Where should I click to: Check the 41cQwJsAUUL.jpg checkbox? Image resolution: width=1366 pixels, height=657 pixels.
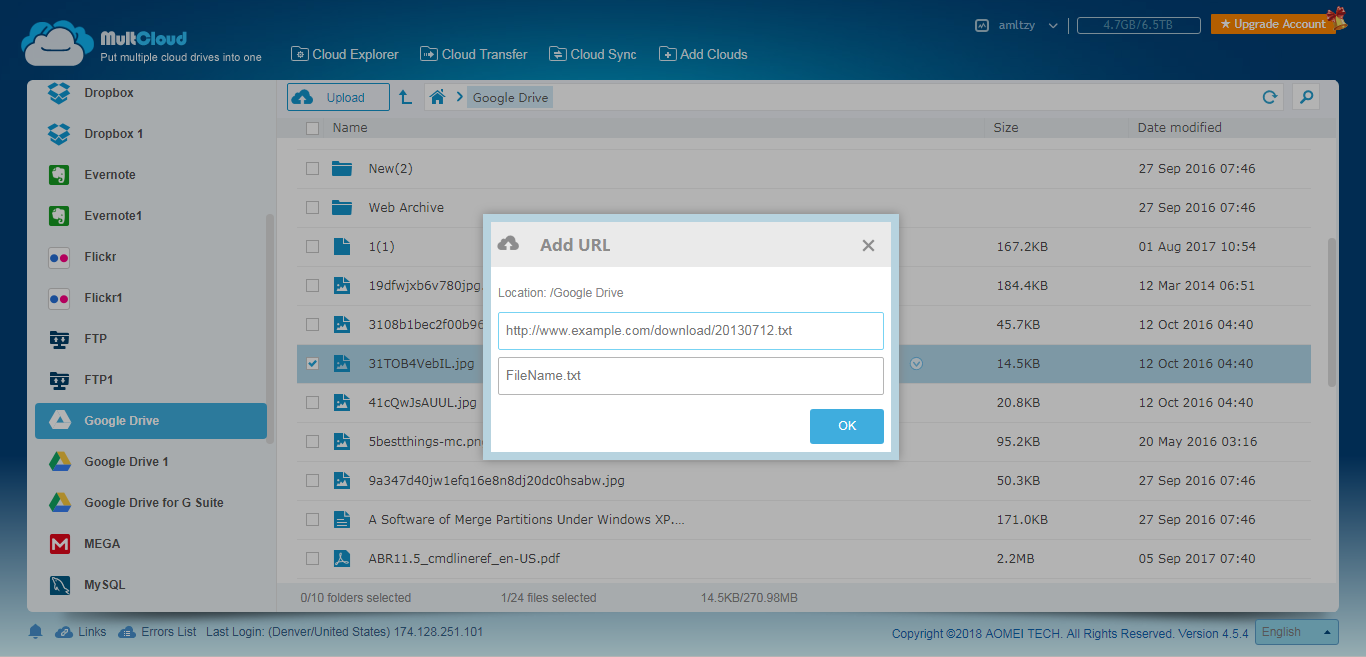[x=312, y=402]
